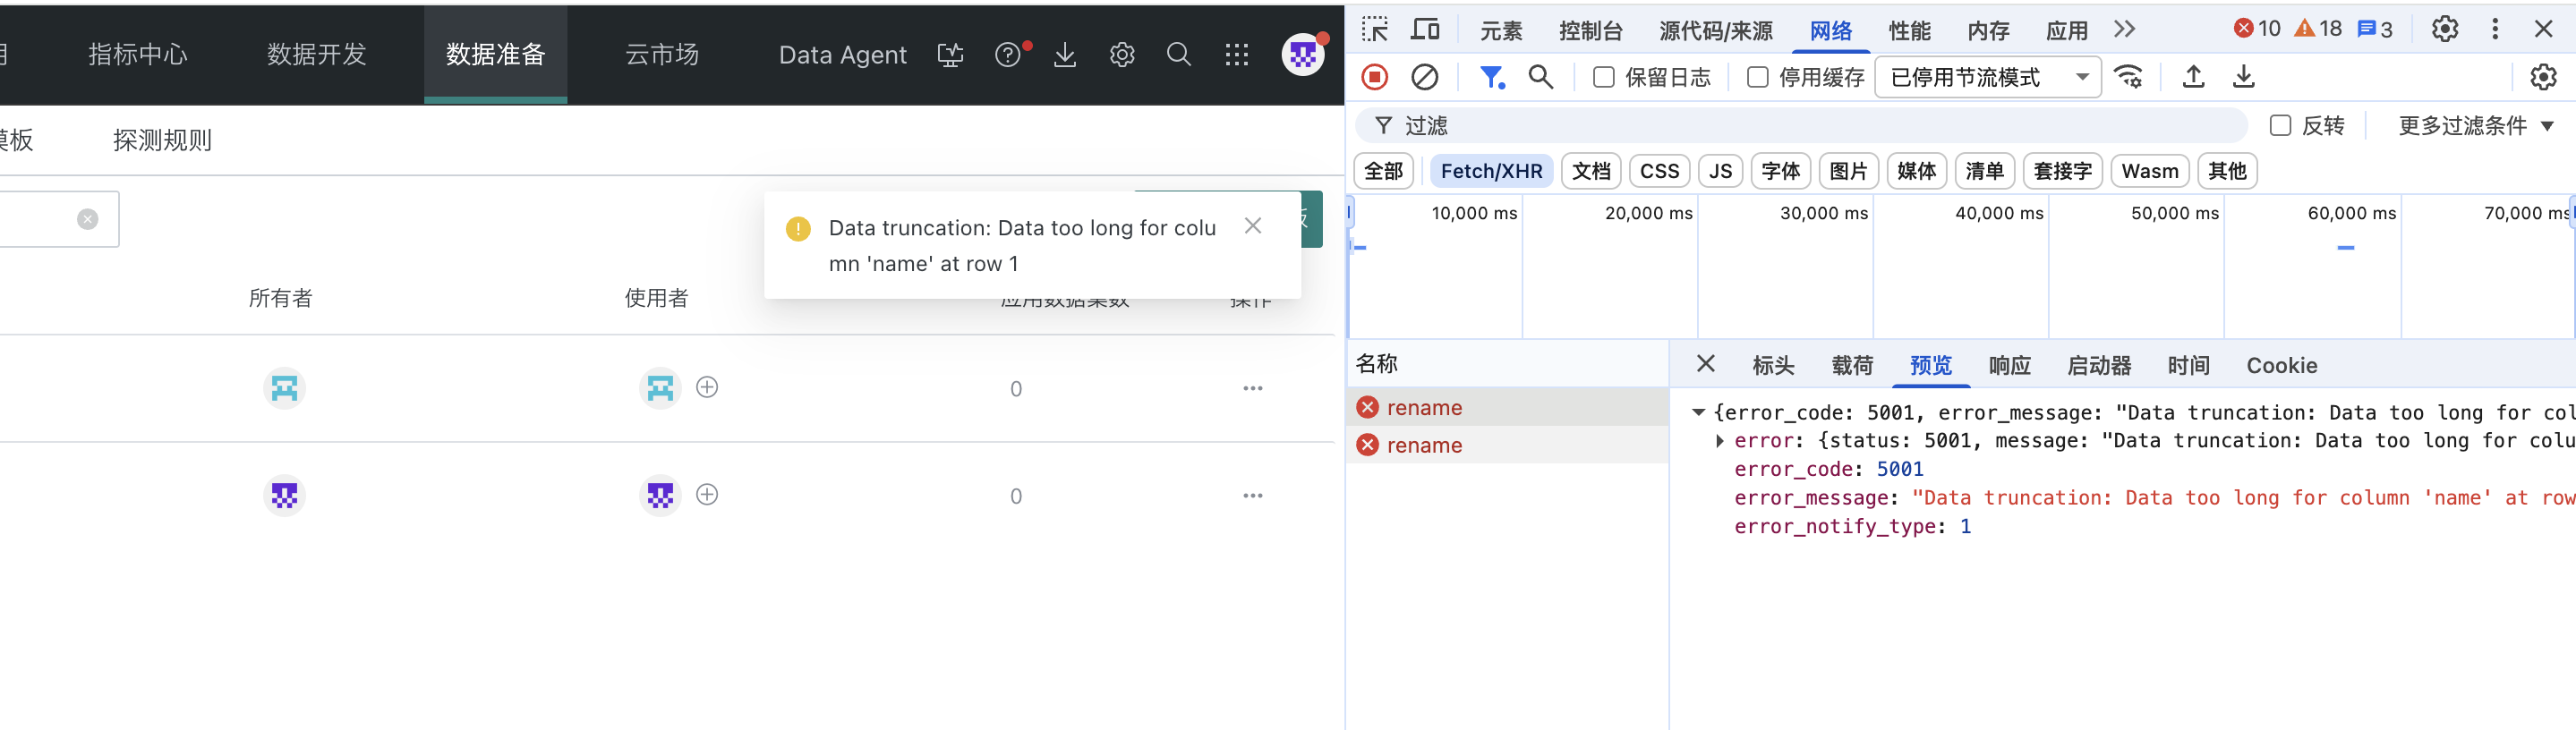Close the request detail pane
This screenshot has width=2576, height=730.
[1706, 364]
